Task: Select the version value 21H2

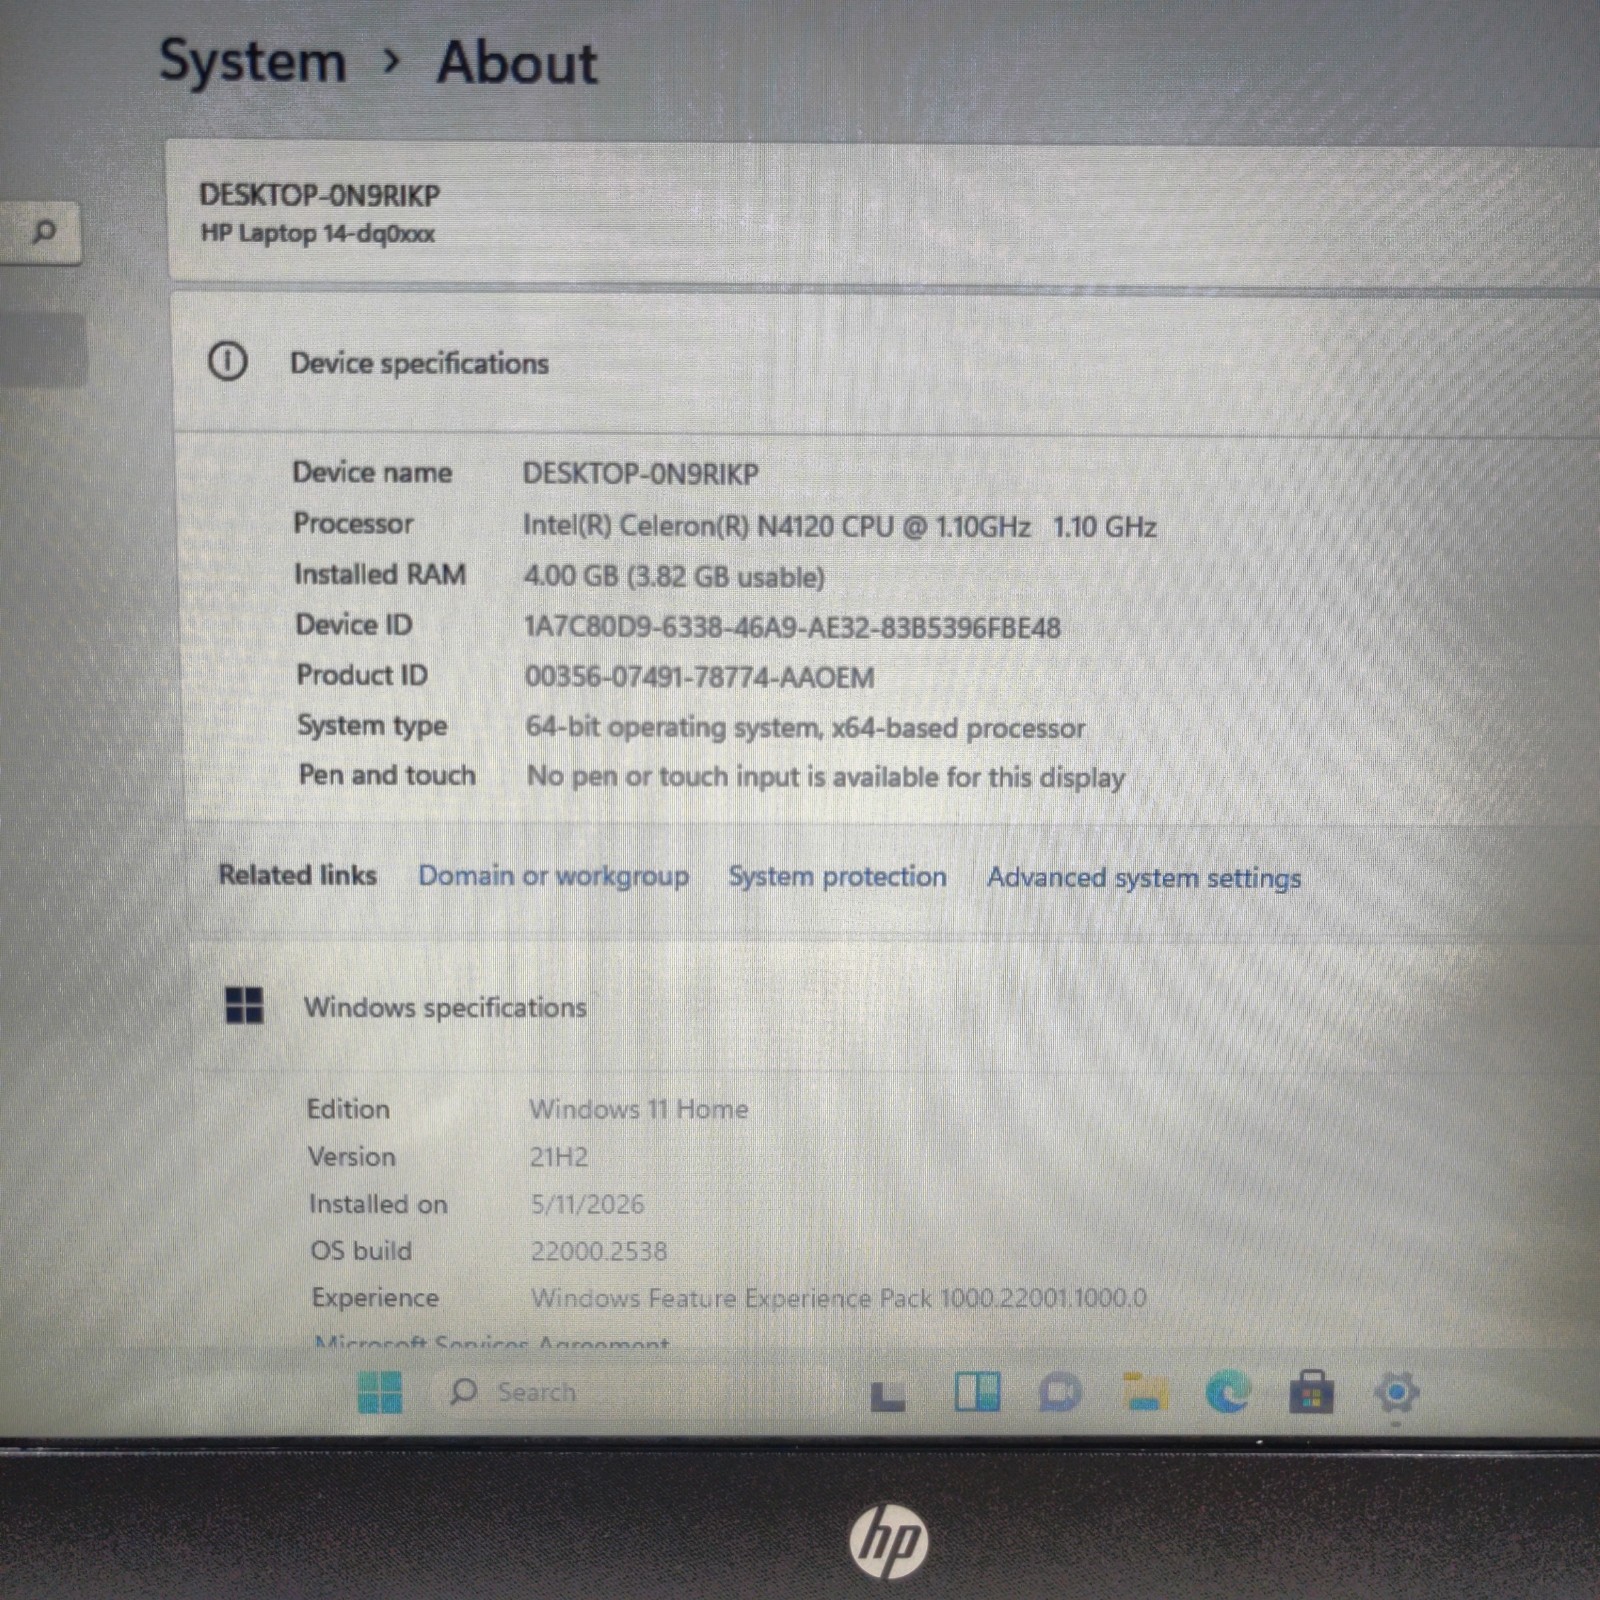Action: (x=559, y=1157)
